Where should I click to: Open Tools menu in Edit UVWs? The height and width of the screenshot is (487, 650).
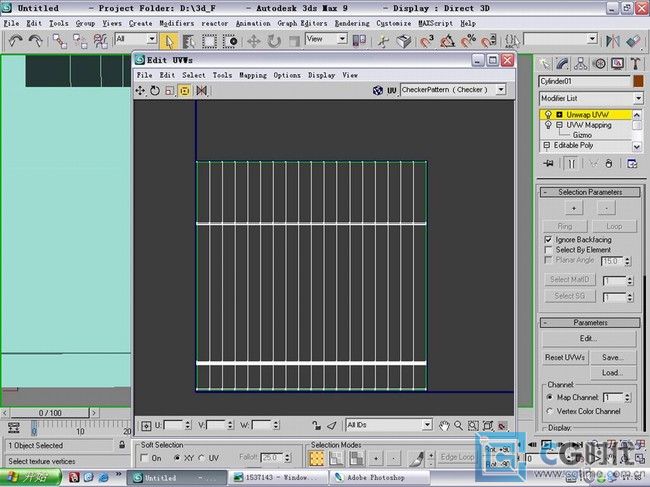222,75
